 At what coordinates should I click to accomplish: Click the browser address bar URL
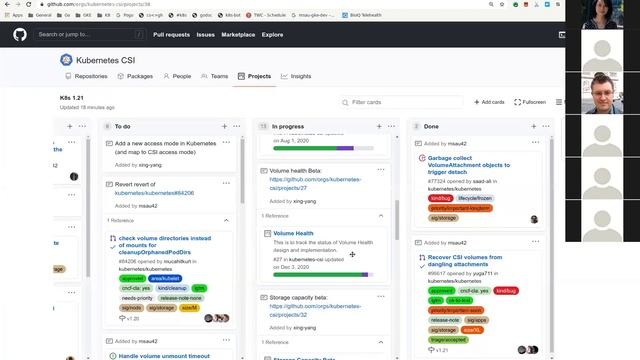pyautogui.click(x=98, y=4)
